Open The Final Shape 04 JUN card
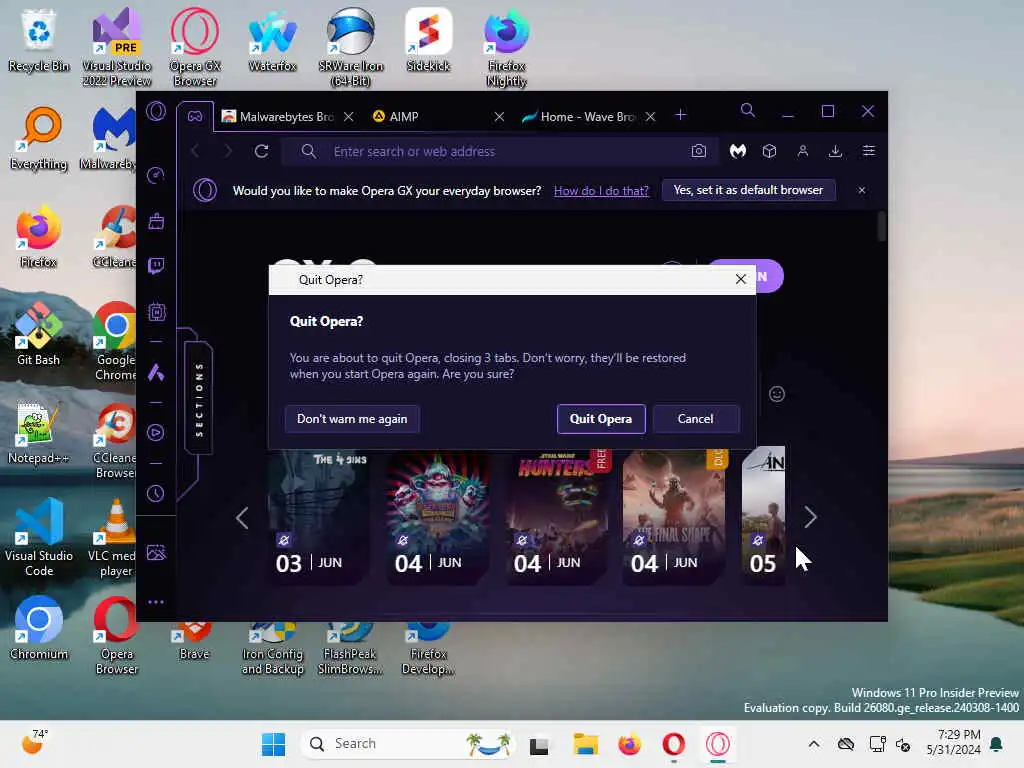The height and width of the screenshot is (768, 1024). point(674,516)
